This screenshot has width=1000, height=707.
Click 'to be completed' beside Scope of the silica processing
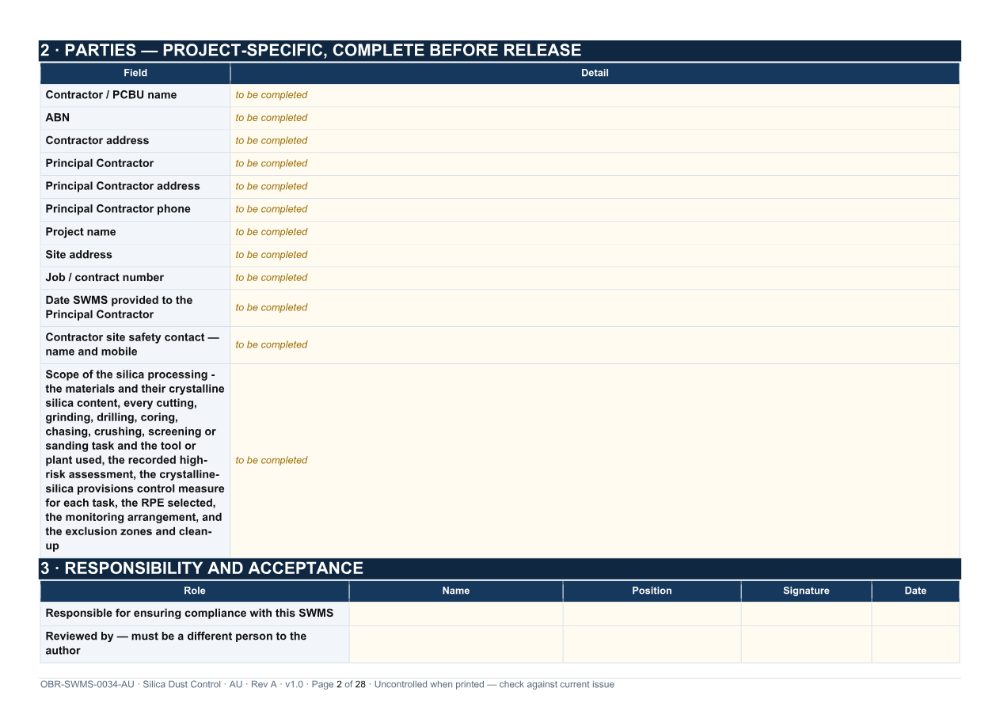click(271, 460)
